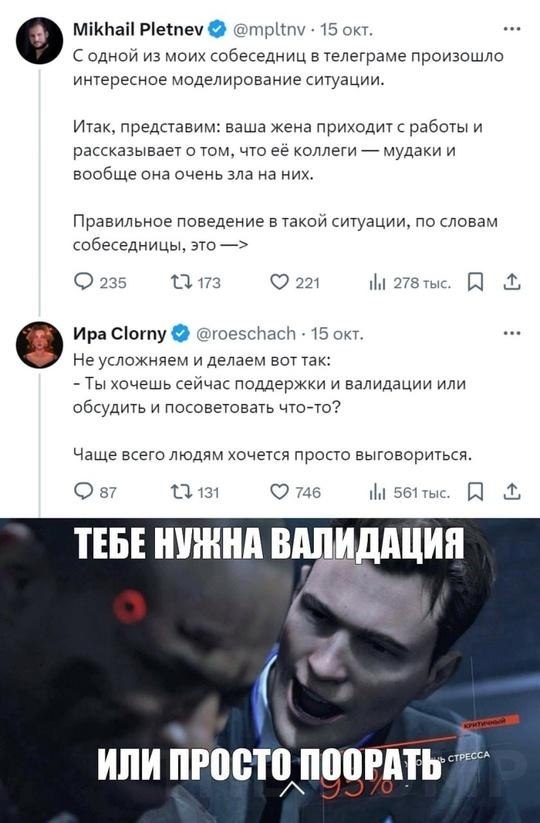Open Ира Clorny's profile avatar

pyautogui.click(x=40, y=344)
